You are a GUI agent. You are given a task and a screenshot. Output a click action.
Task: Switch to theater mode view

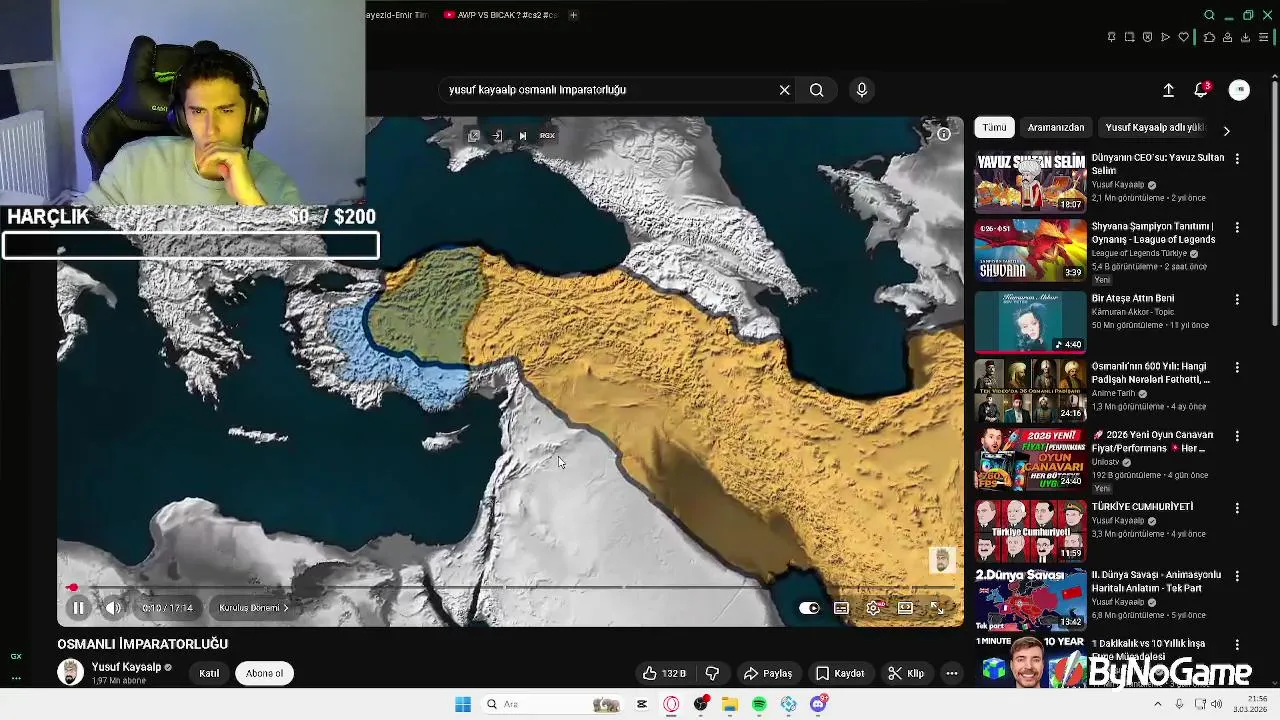point(905,608)
